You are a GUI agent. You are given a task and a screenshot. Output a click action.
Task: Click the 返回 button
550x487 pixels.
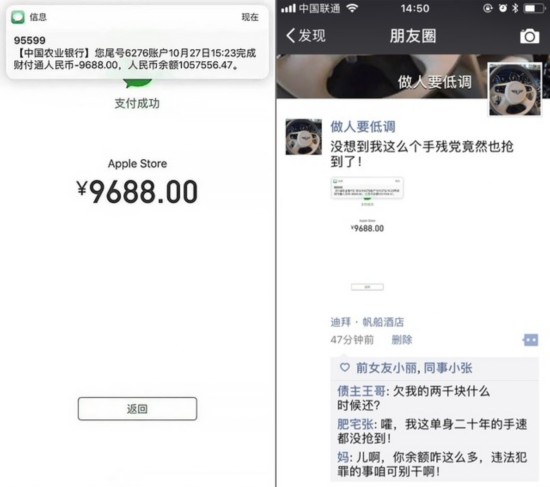(x=137, y=408)
